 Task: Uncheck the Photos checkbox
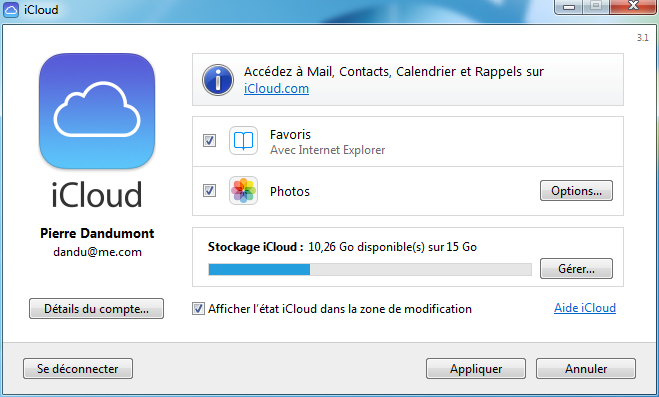coord(209,191)
